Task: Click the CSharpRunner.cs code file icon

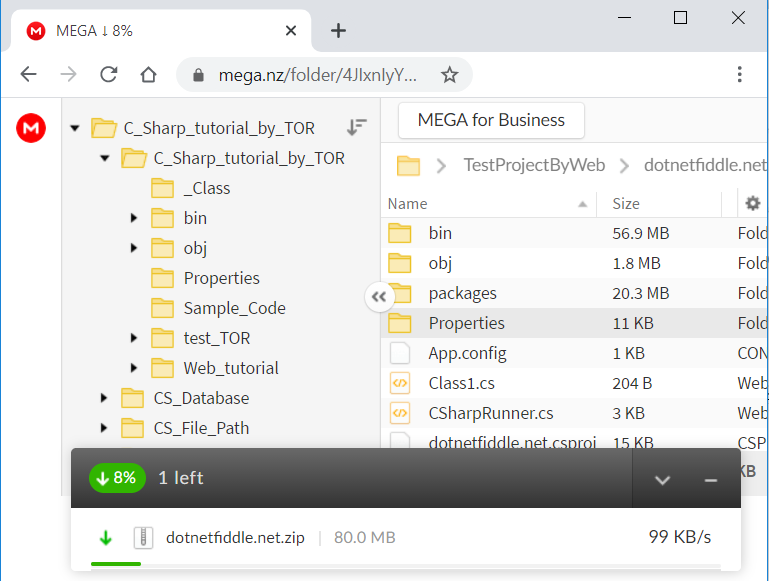Action: click(x=400, y=413)
